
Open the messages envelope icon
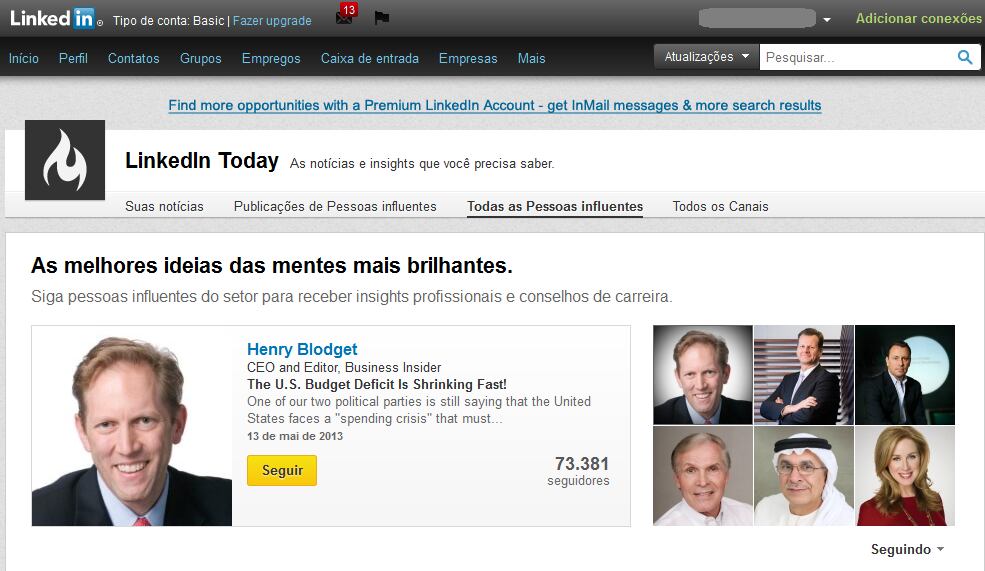coord(344,18)
